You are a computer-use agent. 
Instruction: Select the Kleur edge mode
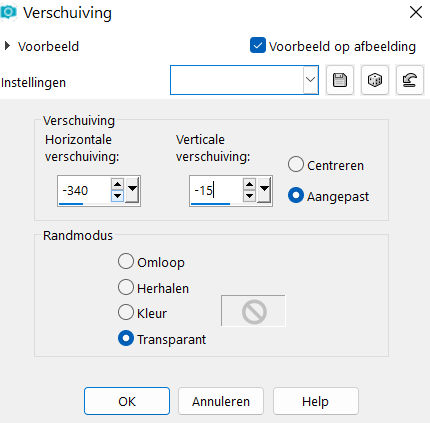[x=126, y=312]
